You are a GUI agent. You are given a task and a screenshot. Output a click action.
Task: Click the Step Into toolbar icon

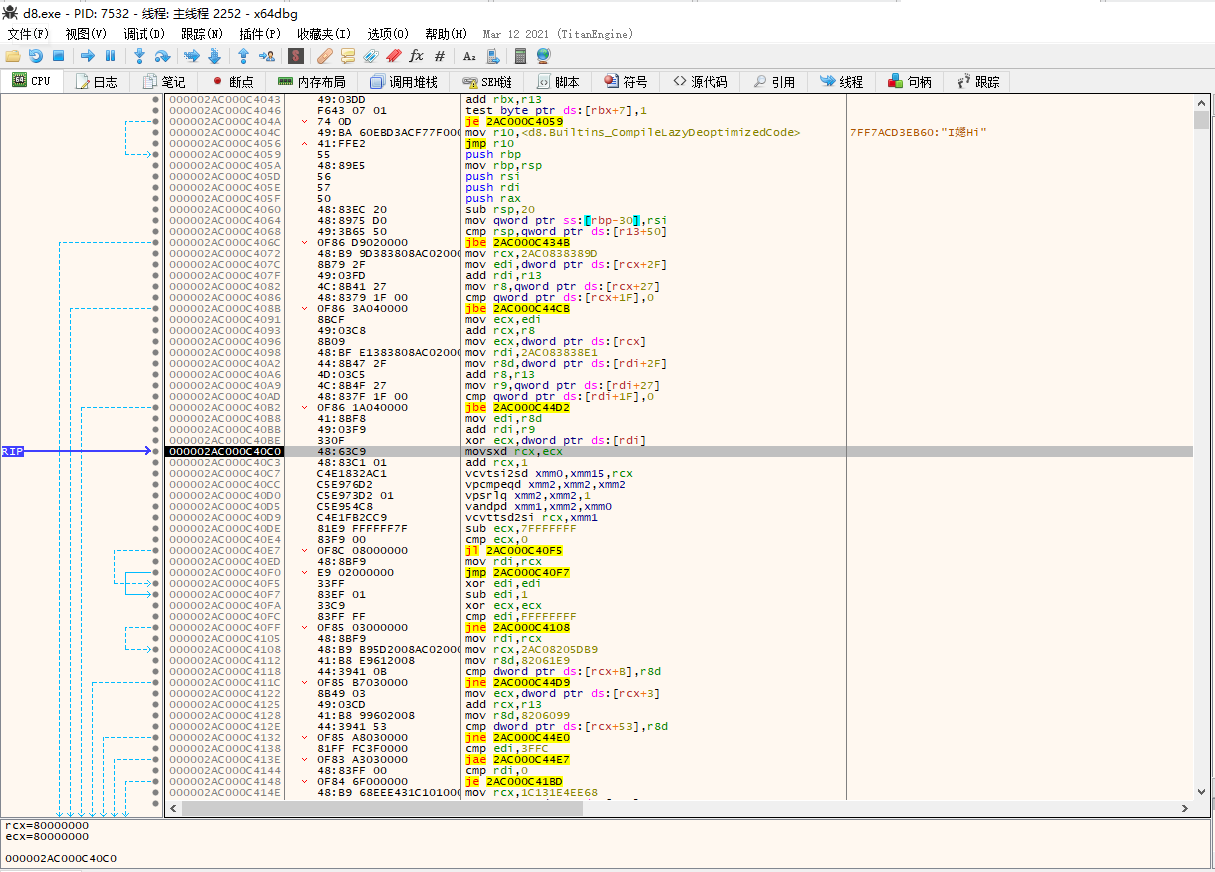coord(138,56)
